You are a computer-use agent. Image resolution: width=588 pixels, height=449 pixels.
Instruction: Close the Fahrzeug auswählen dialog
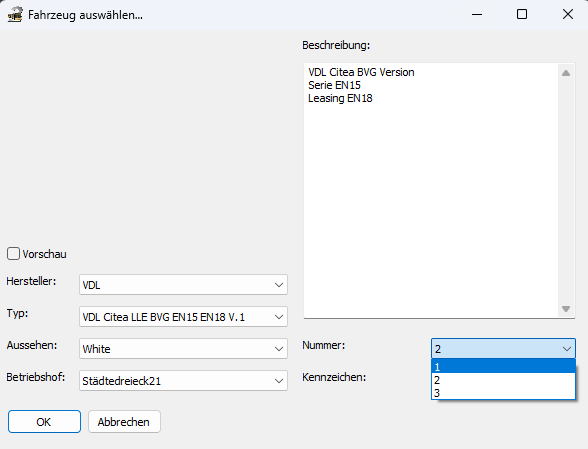pyautogui.click(x=568, y=15)
